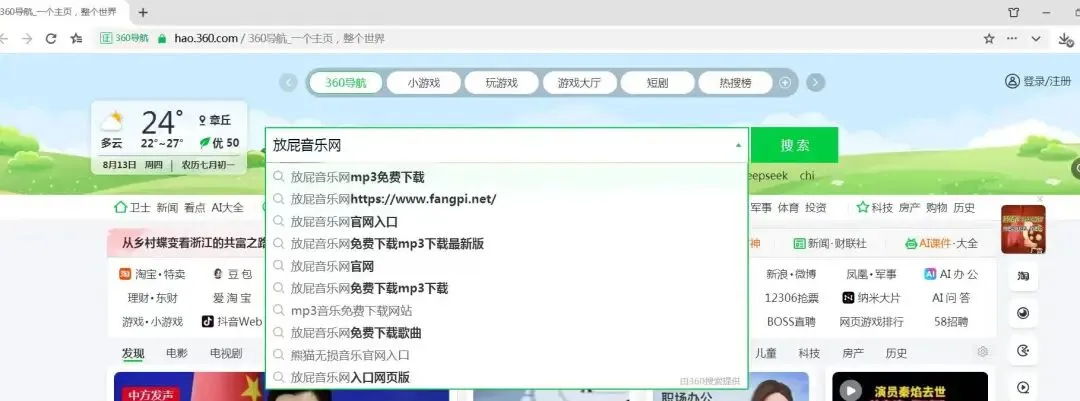This screenshot has width=1080, height=401.
Task: Open the AI办公 site link
Action: click(951, 274)
